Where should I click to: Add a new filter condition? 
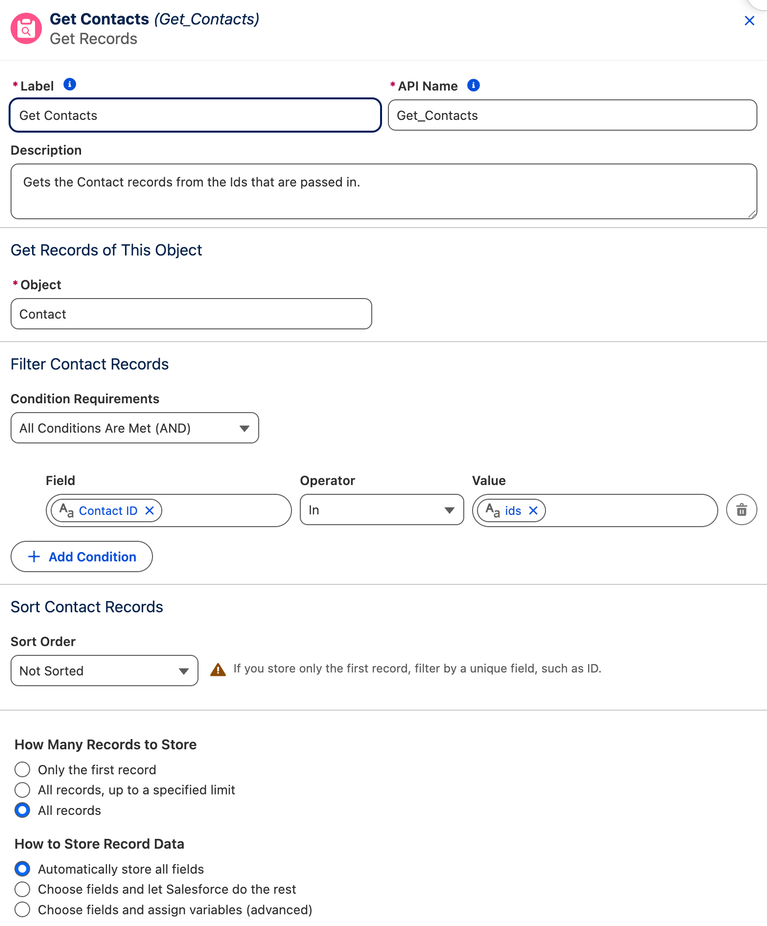pyautogui.click(x=81, y=556)
